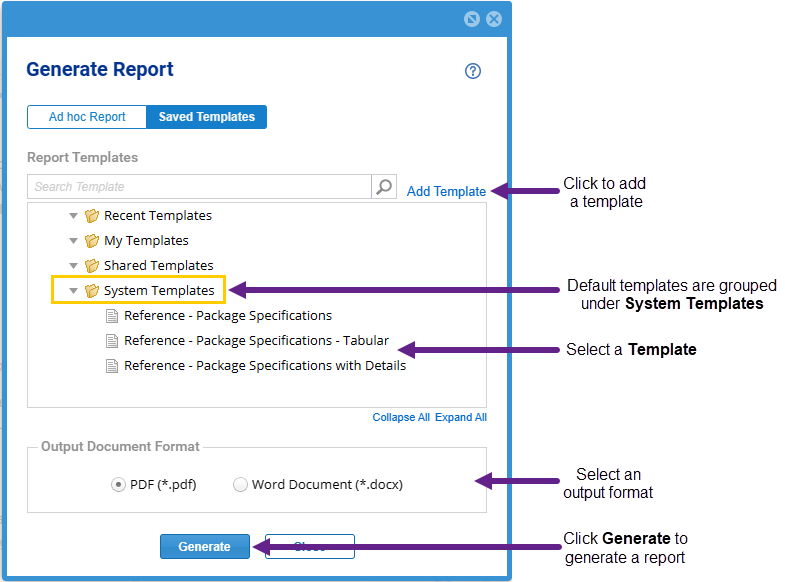Image resolution: width=785 pixels, height=582 pixels.
Task: Close the Generate Report dialog with X
Action: [494, 19]
